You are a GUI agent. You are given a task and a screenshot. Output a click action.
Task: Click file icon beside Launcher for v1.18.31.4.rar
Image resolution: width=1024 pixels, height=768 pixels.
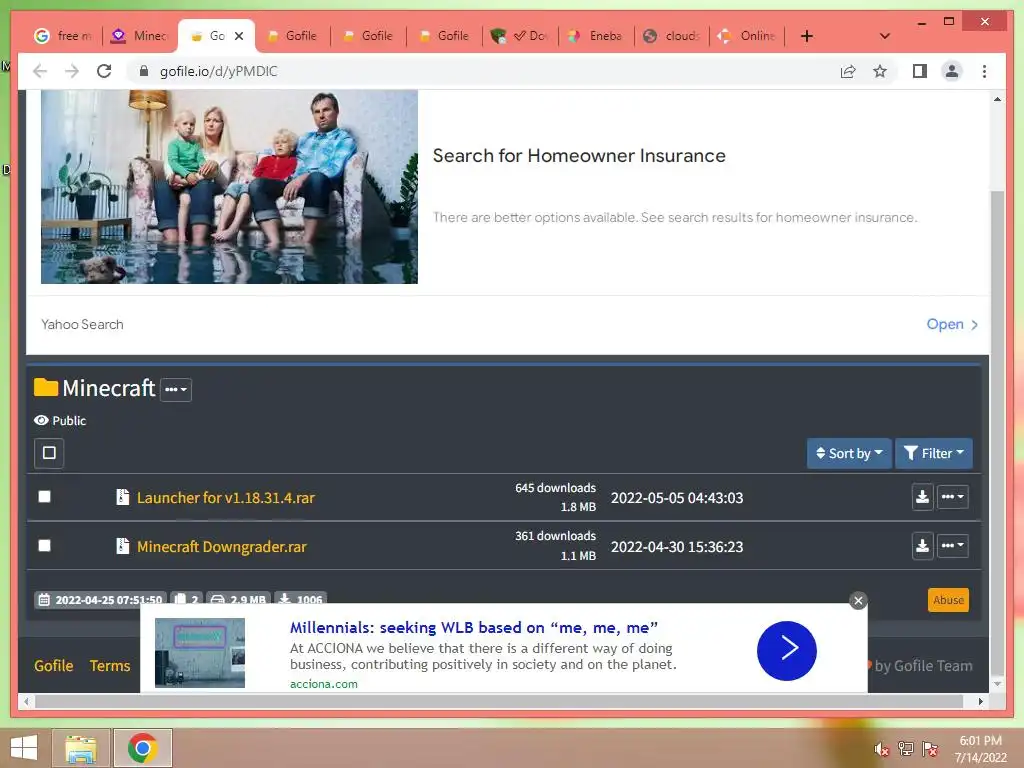click(x=122, y=497)
